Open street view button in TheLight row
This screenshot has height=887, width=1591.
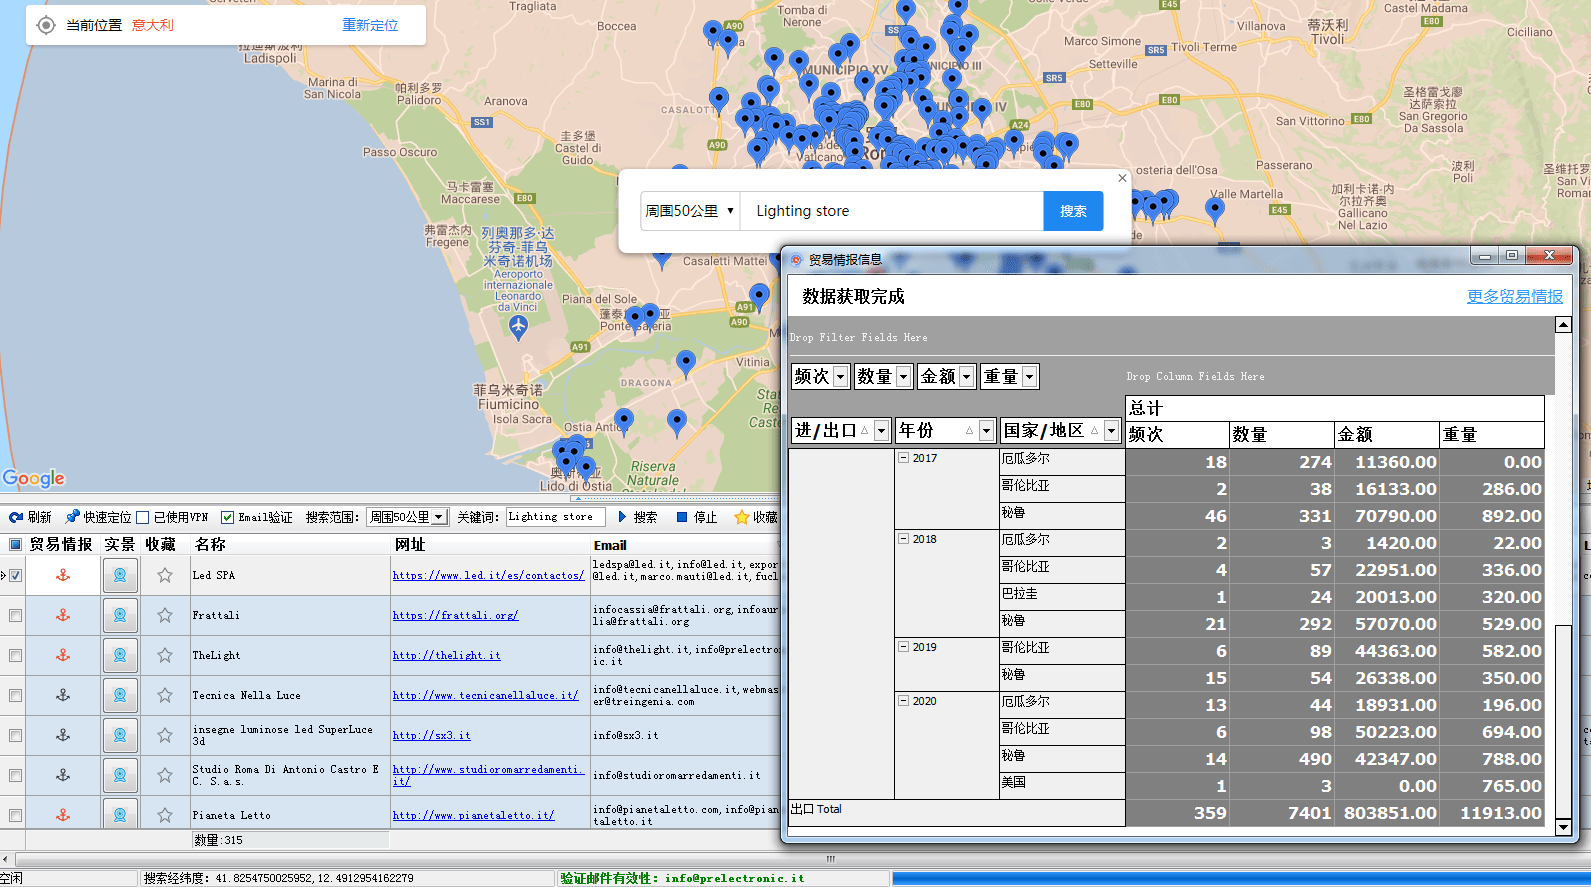pyautogui.click(x=120, y=655)
